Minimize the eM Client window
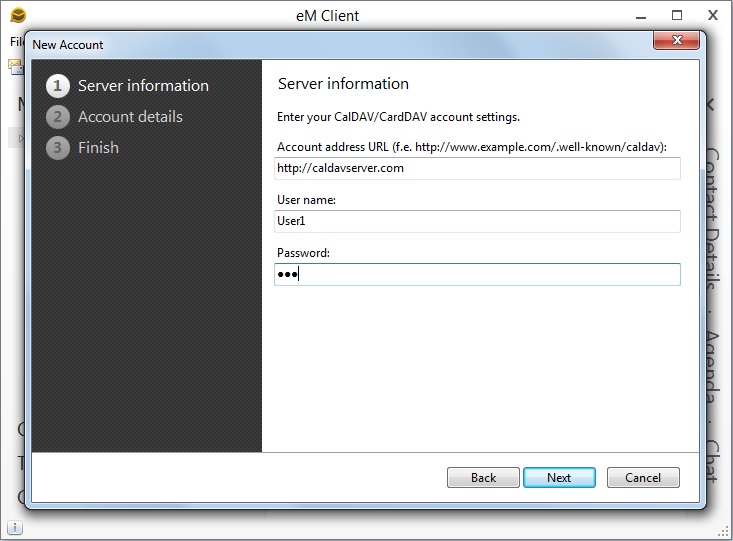Viewport: 733px width, 541px height. pos(641,16)
